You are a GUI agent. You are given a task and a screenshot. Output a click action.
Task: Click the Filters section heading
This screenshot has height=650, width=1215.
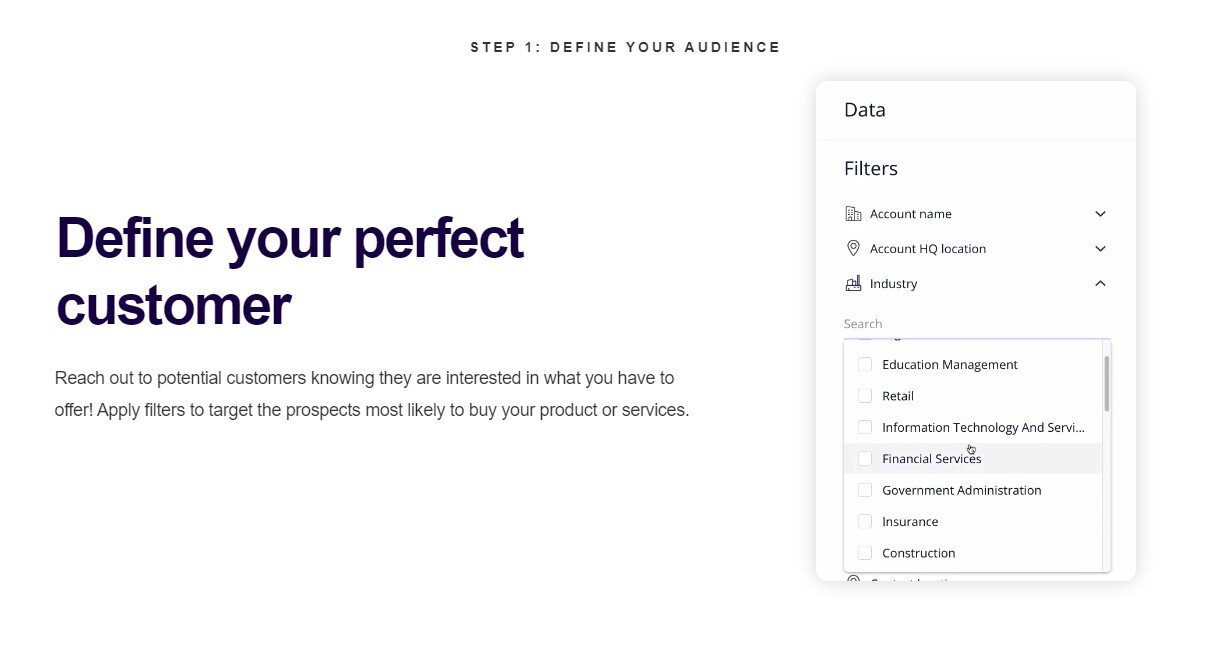click(871, 169)
